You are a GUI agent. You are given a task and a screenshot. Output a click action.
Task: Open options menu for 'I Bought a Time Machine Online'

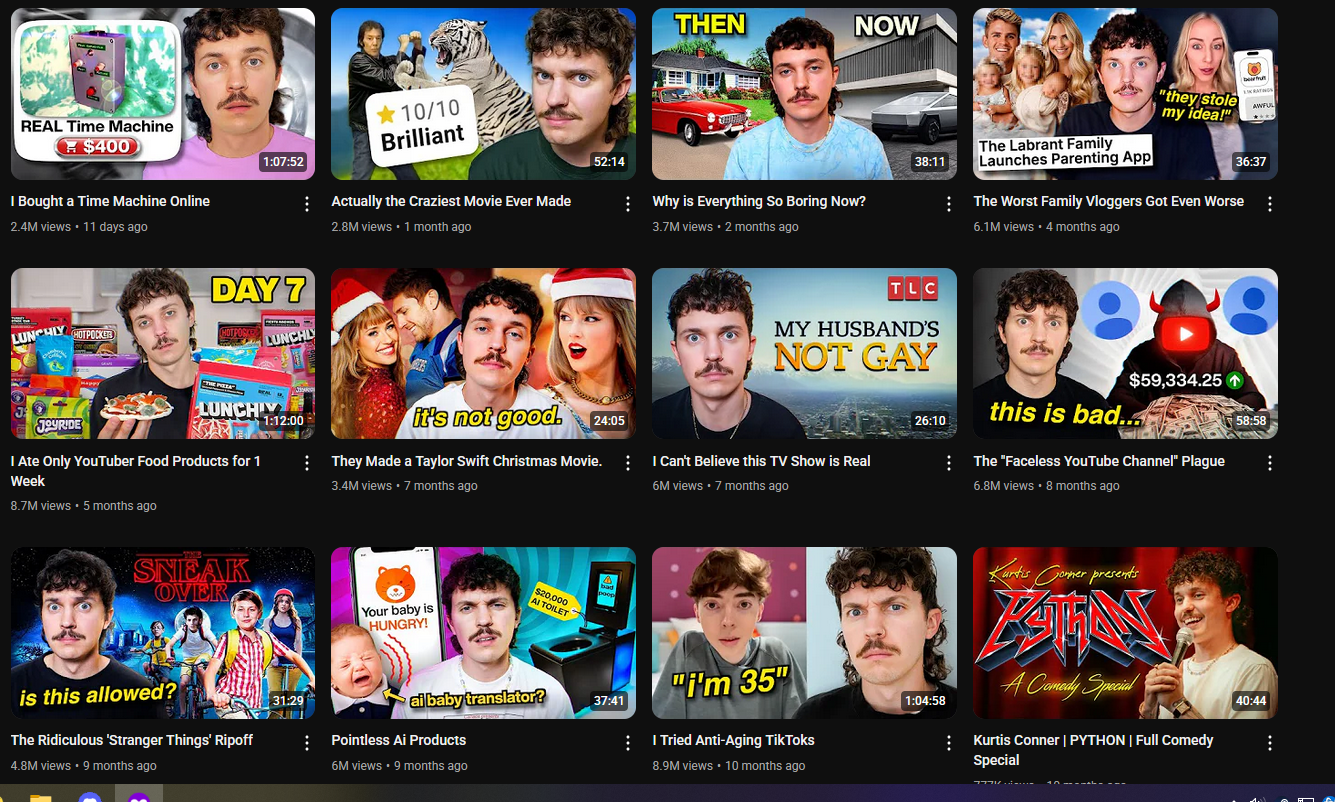[307, 204]
